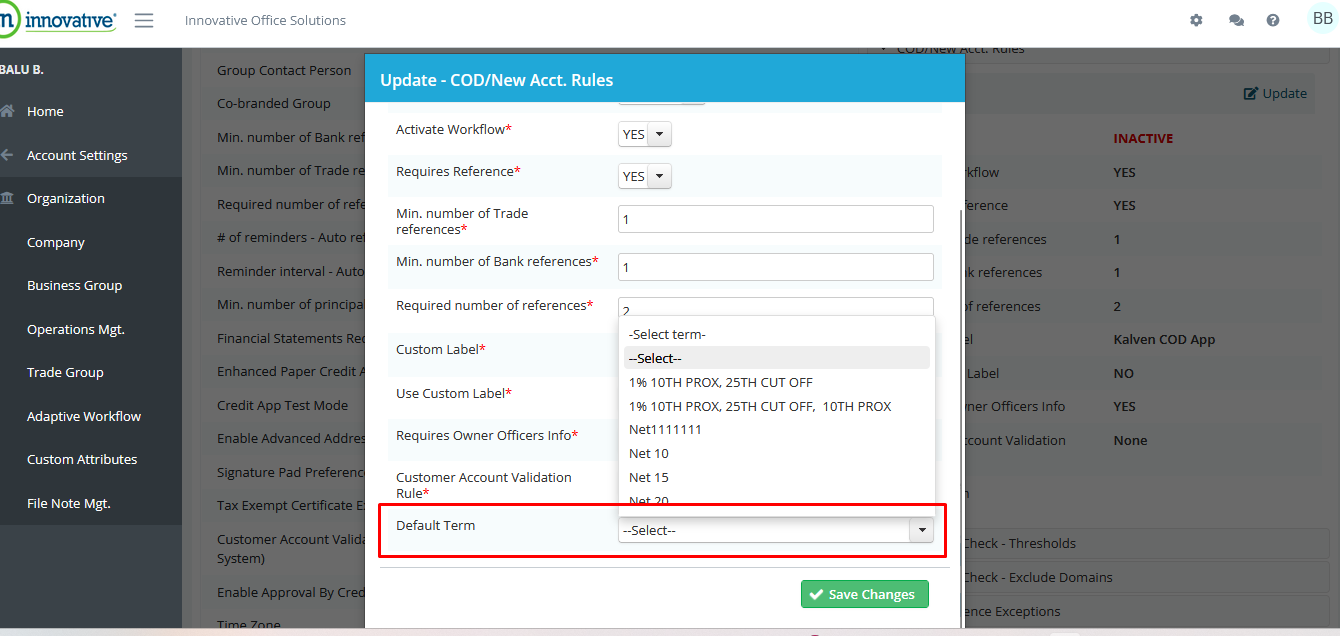
Task: Click the Credit App Test Mode row
Action: [x=283, y=405]
